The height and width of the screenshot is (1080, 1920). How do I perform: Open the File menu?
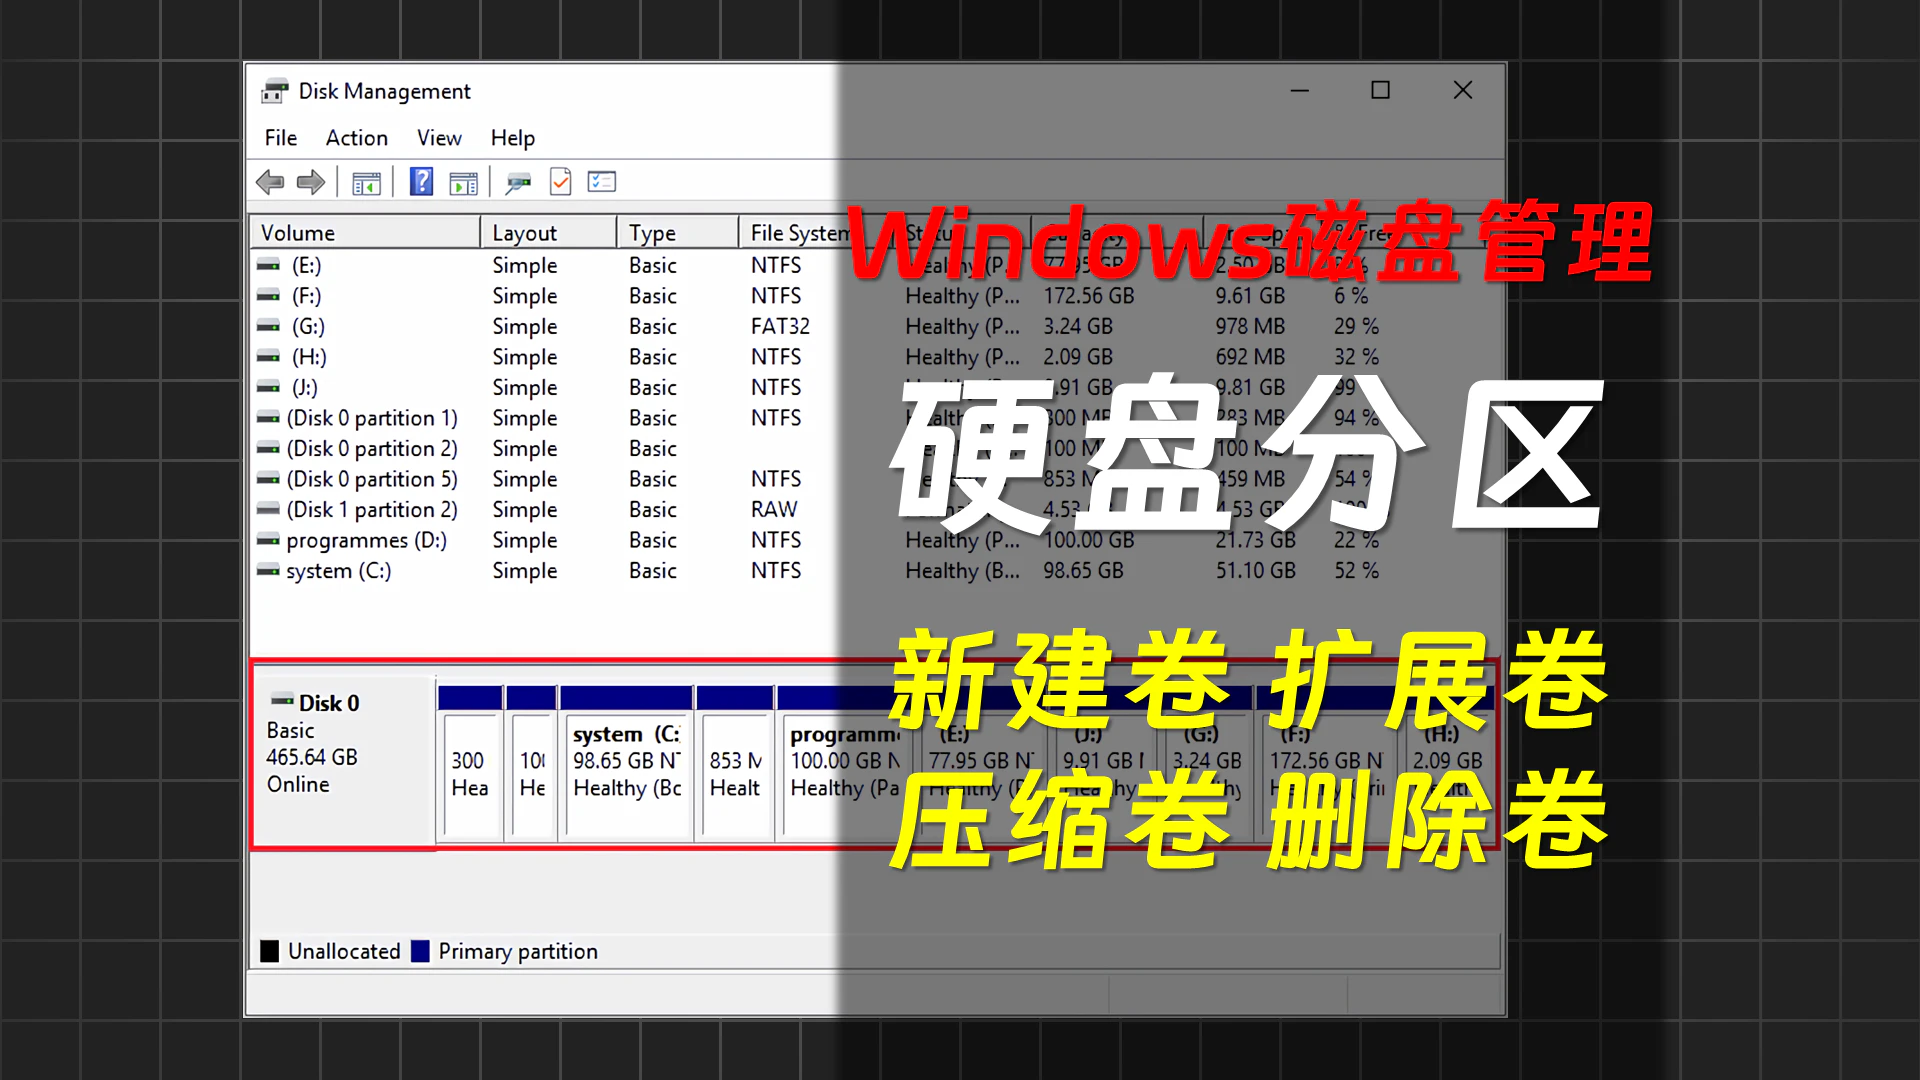280,137
